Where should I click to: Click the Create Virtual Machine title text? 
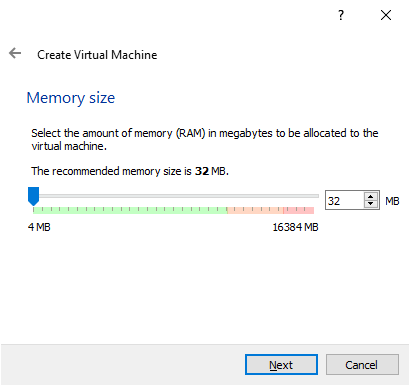[x=97, y=55]
